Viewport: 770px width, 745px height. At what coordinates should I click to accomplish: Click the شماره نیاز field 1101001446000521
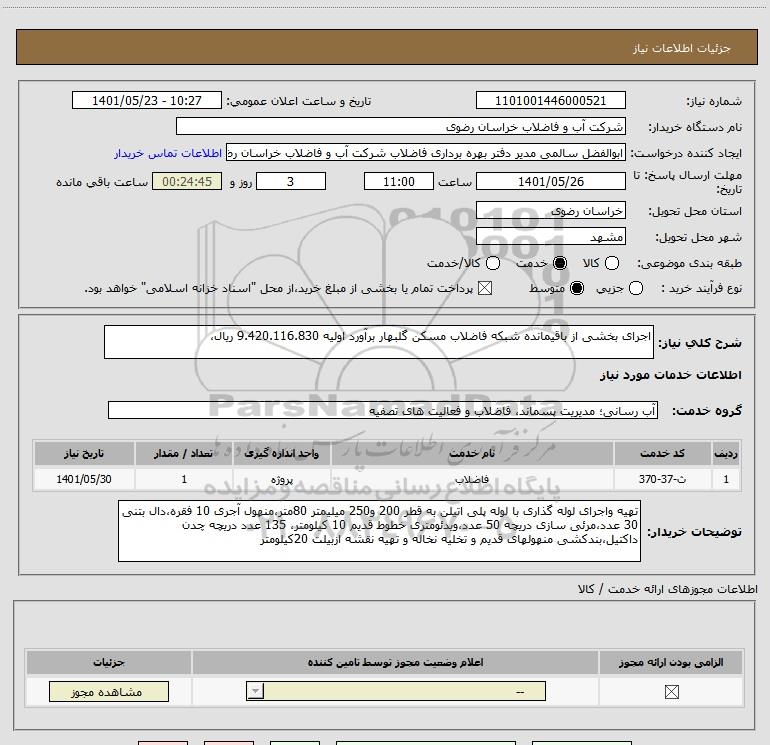coord(550,100)
